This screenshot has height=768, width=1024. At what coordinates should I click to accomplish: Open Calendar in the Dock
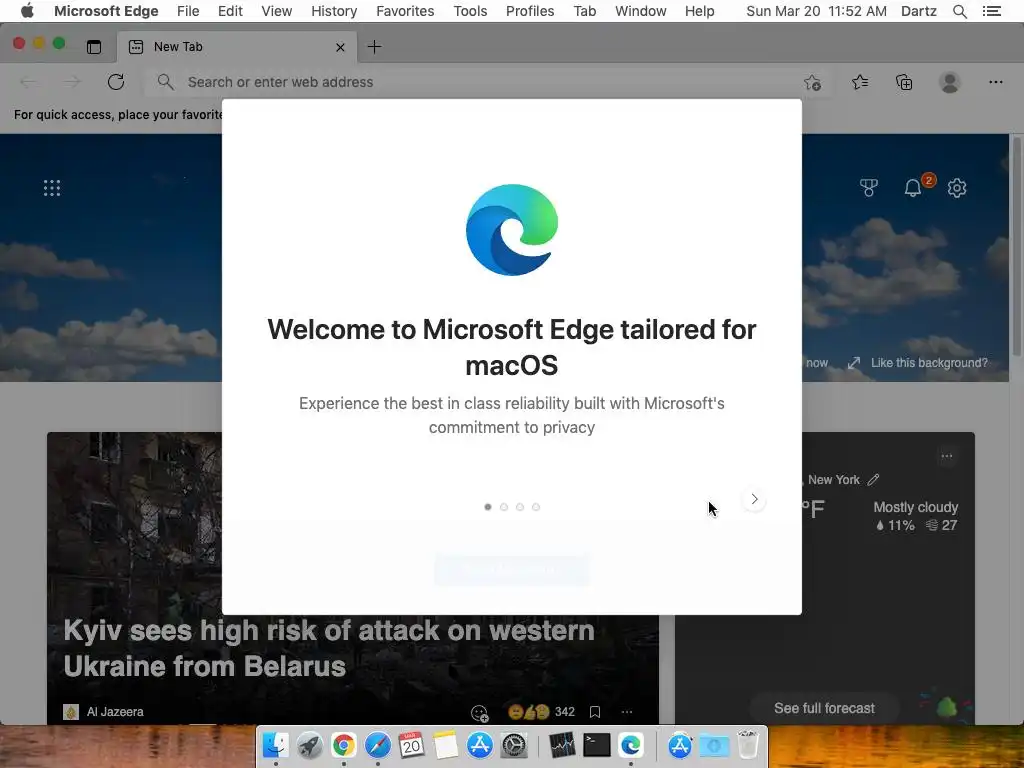click(x=411, y=745)
